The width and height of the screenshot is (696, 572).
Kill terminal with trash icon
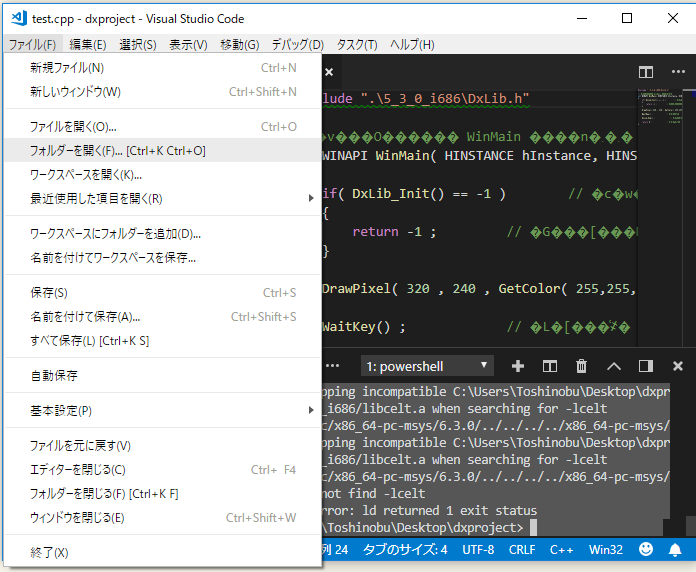pos(581,366)
